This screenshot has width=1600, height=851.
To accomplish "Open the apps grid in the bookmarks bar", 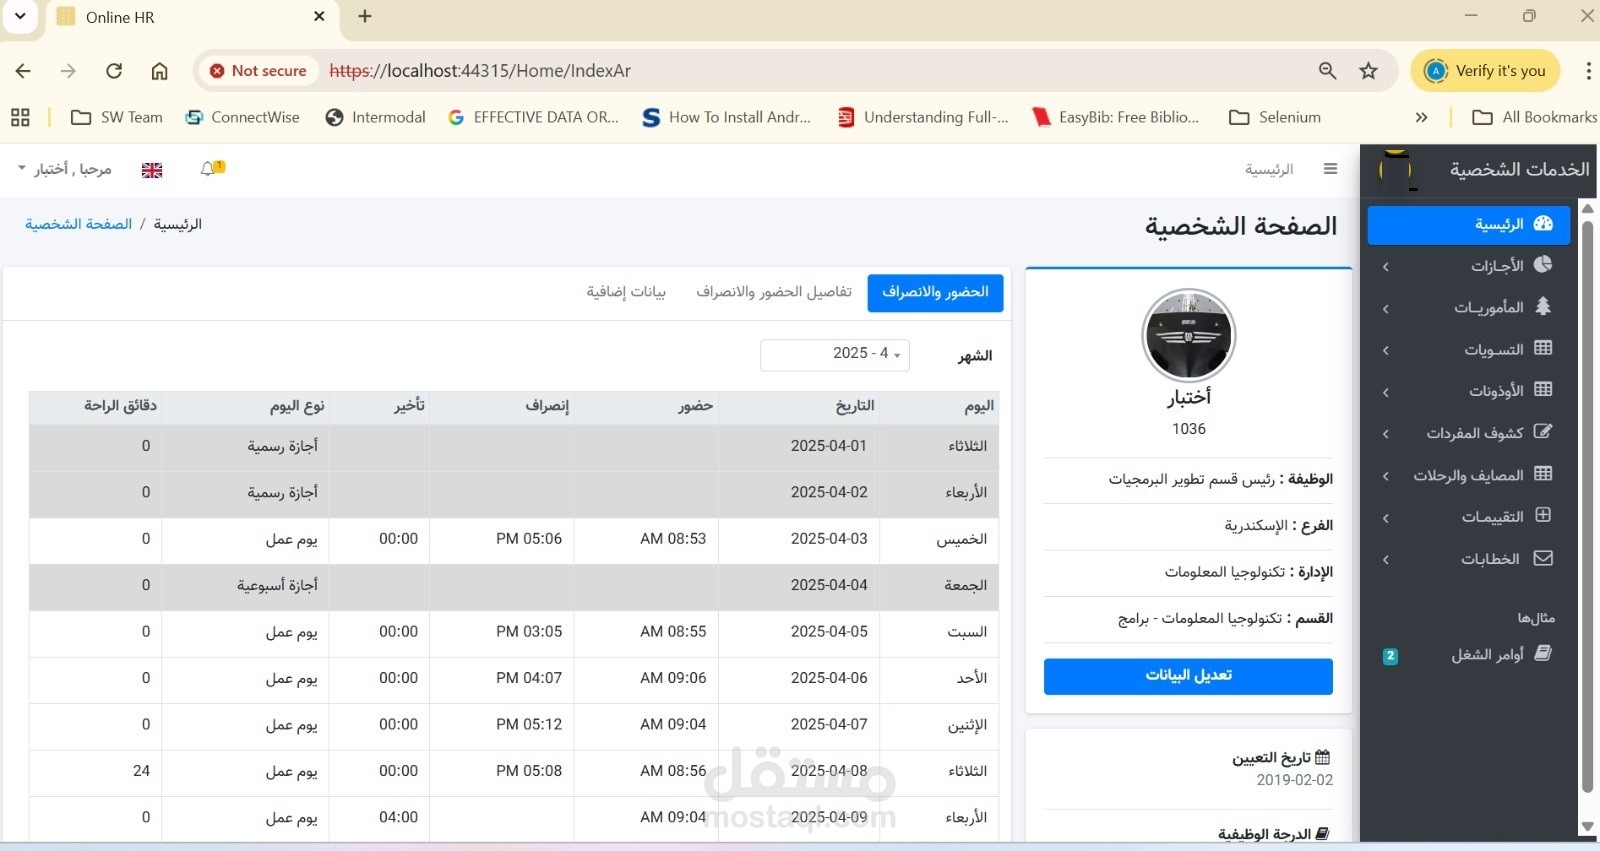I will [20, 117].
